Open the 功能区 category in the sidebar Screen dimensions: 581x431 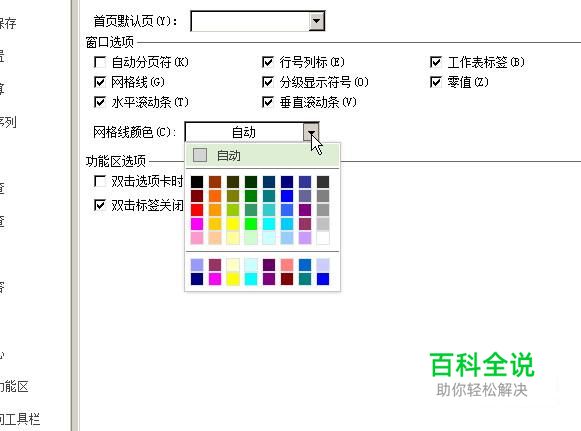tap(14, 387)
